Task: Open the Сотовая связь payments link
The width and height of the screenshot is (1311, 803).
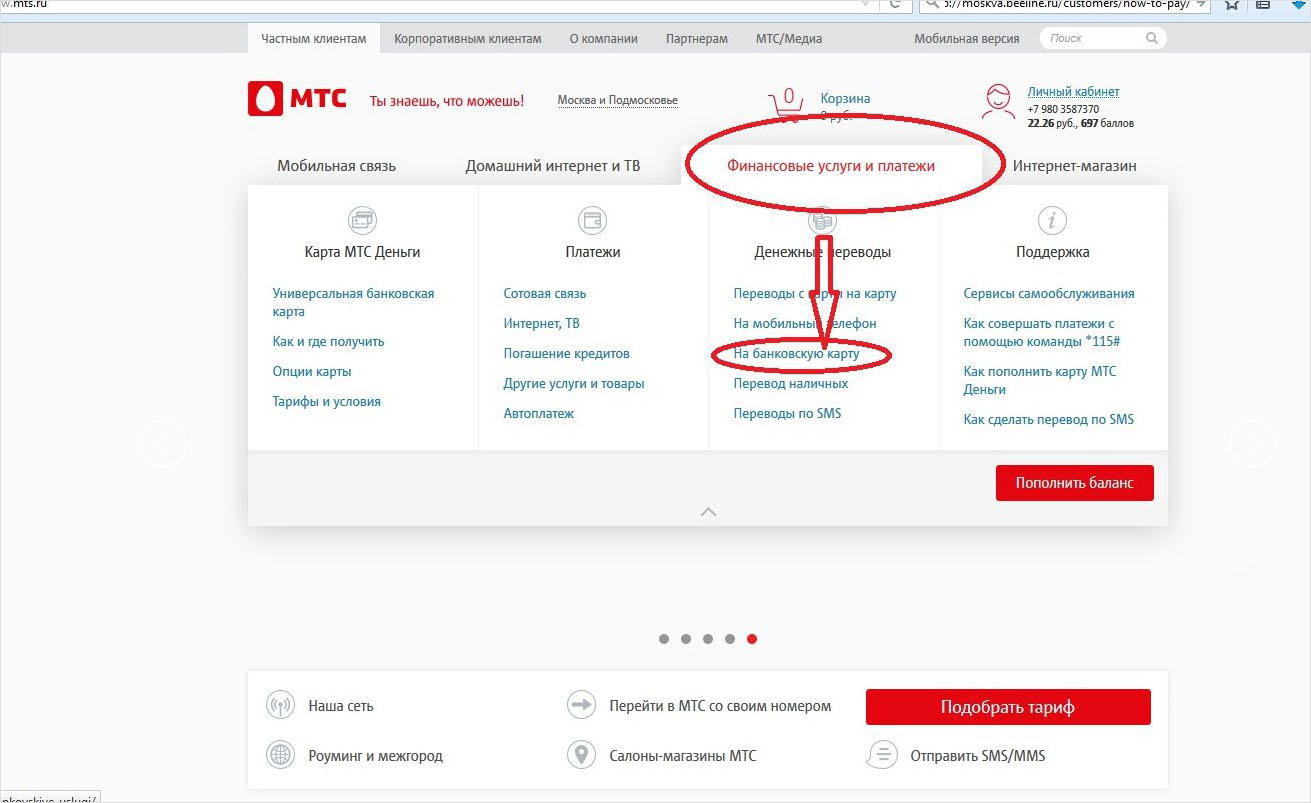Action: tap(545, 294)
